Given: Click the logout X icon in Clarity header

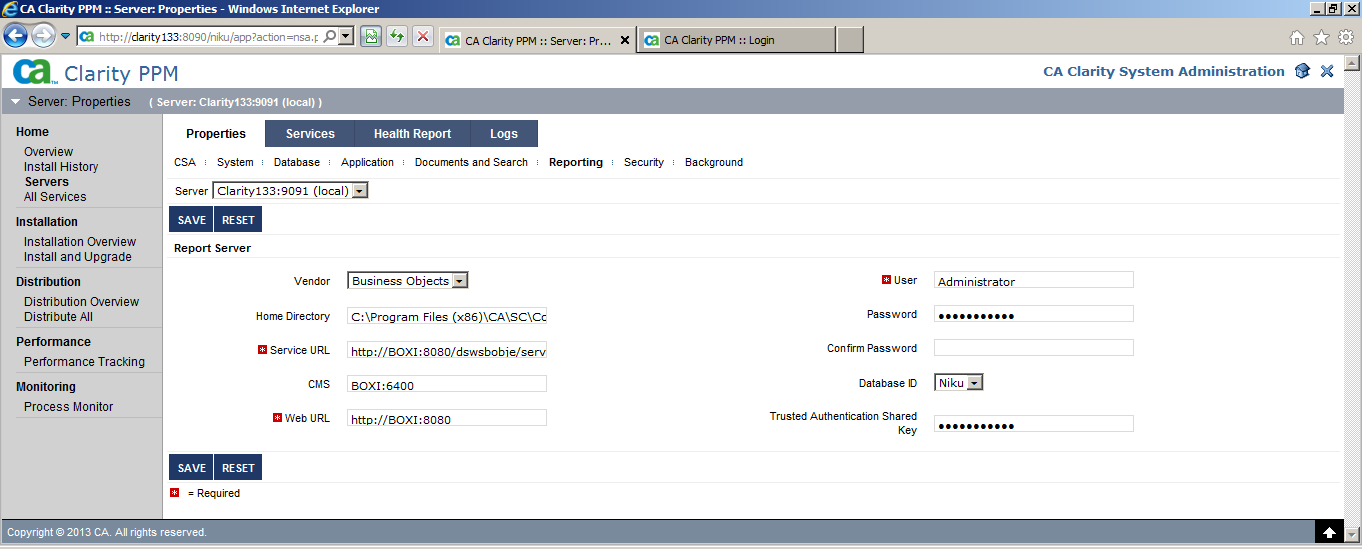Looking at the screenshot, I should [1327, 71].
